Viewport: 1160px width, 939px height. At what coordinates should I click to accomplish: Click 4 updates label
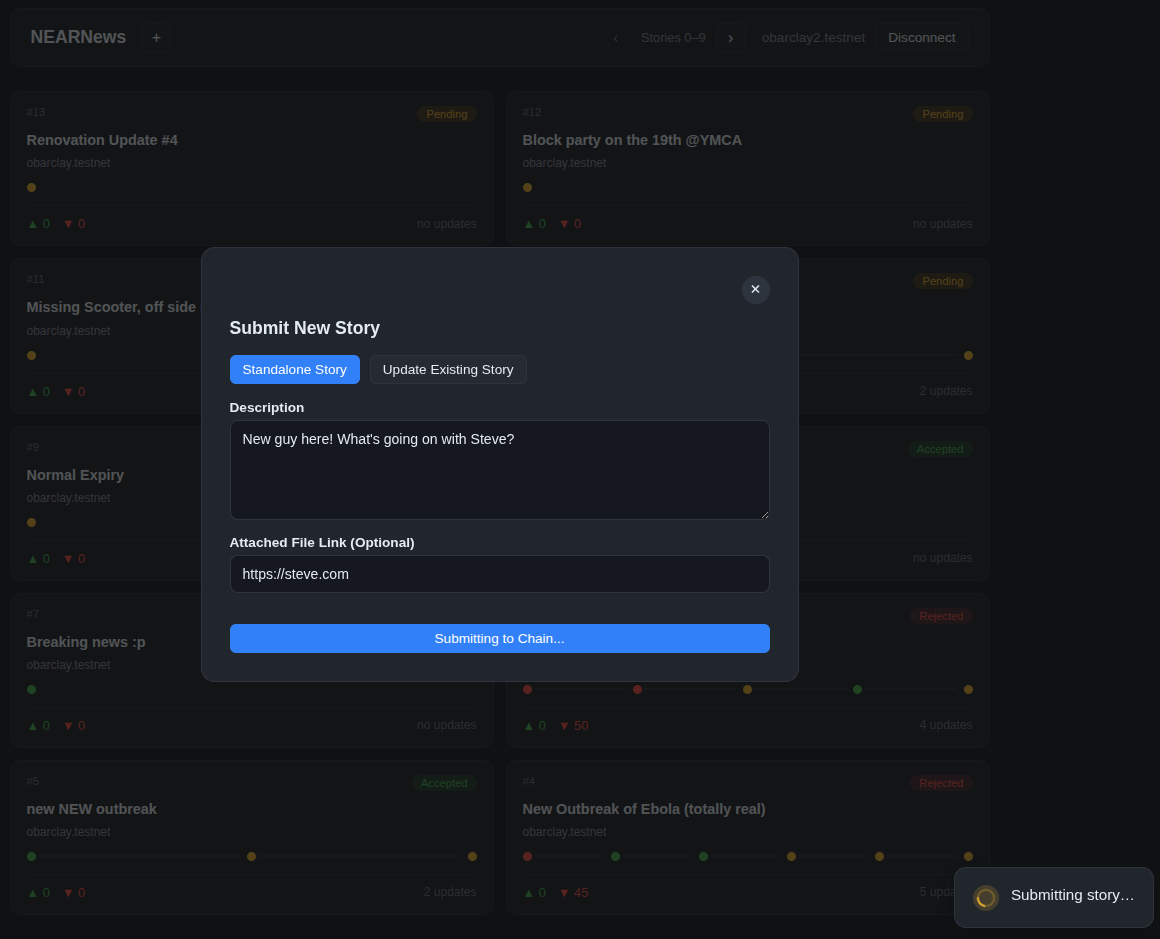945,725
